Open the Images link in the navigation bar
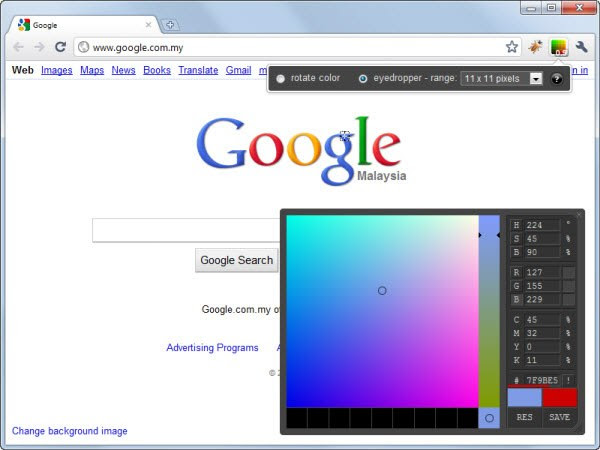The image size is (600, 450). tap(57, 70)
